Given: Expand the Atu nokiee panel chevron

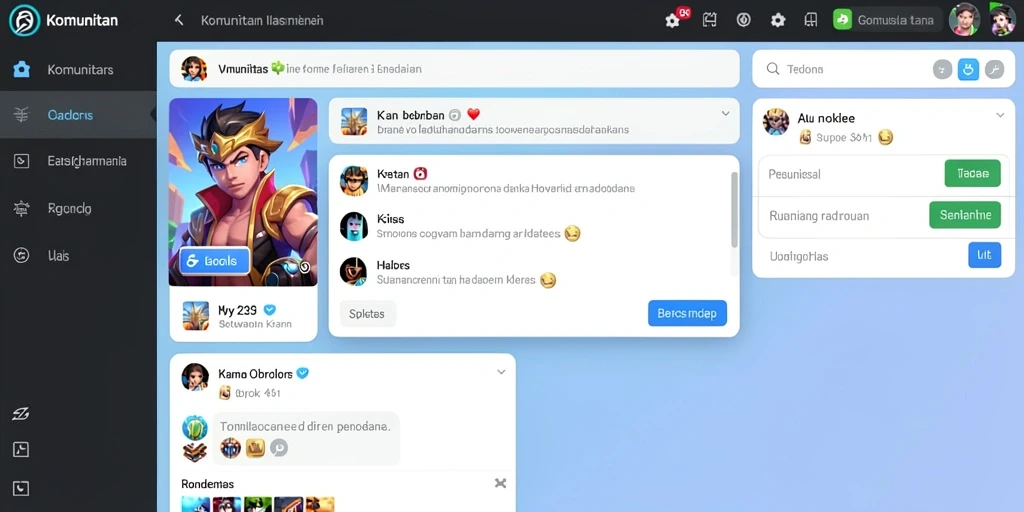Looking at the screenshot, I should (1000, 115).
